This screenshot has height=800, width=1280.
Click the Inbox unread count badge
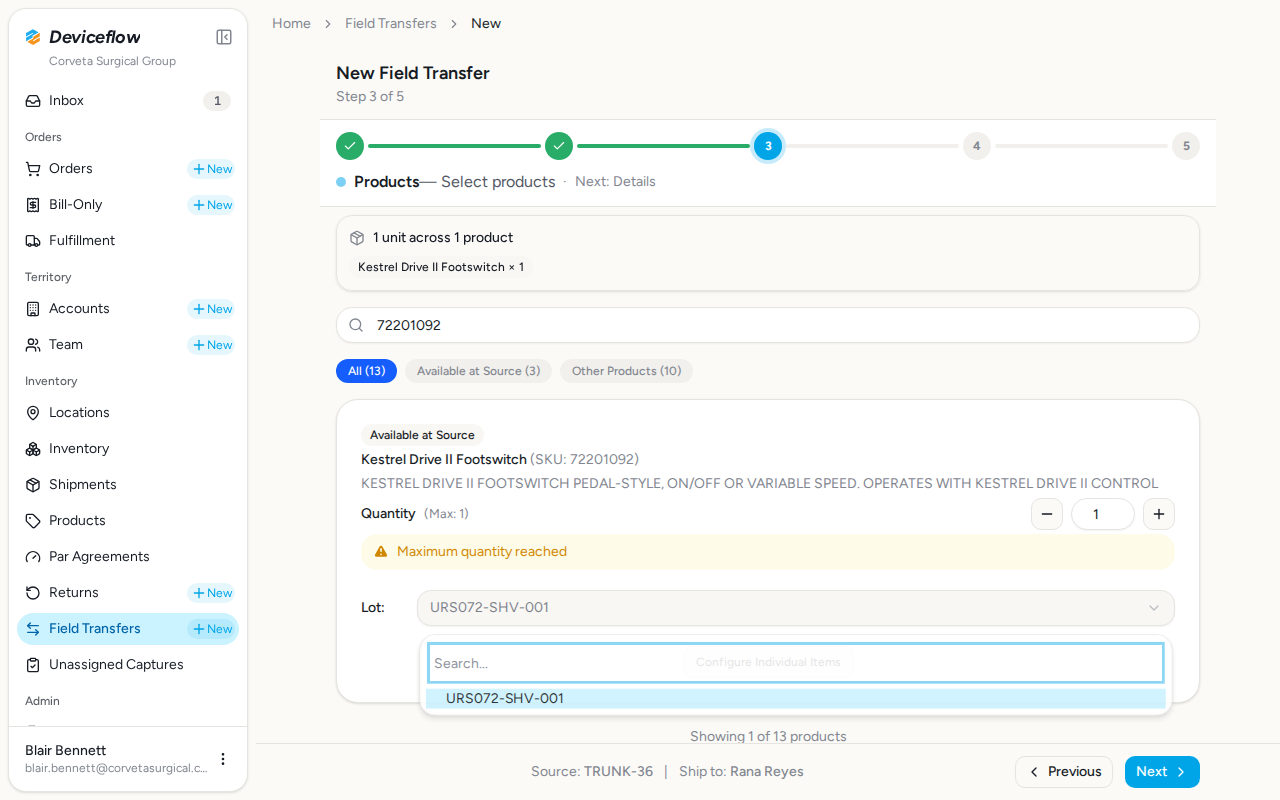click(217, 101)
